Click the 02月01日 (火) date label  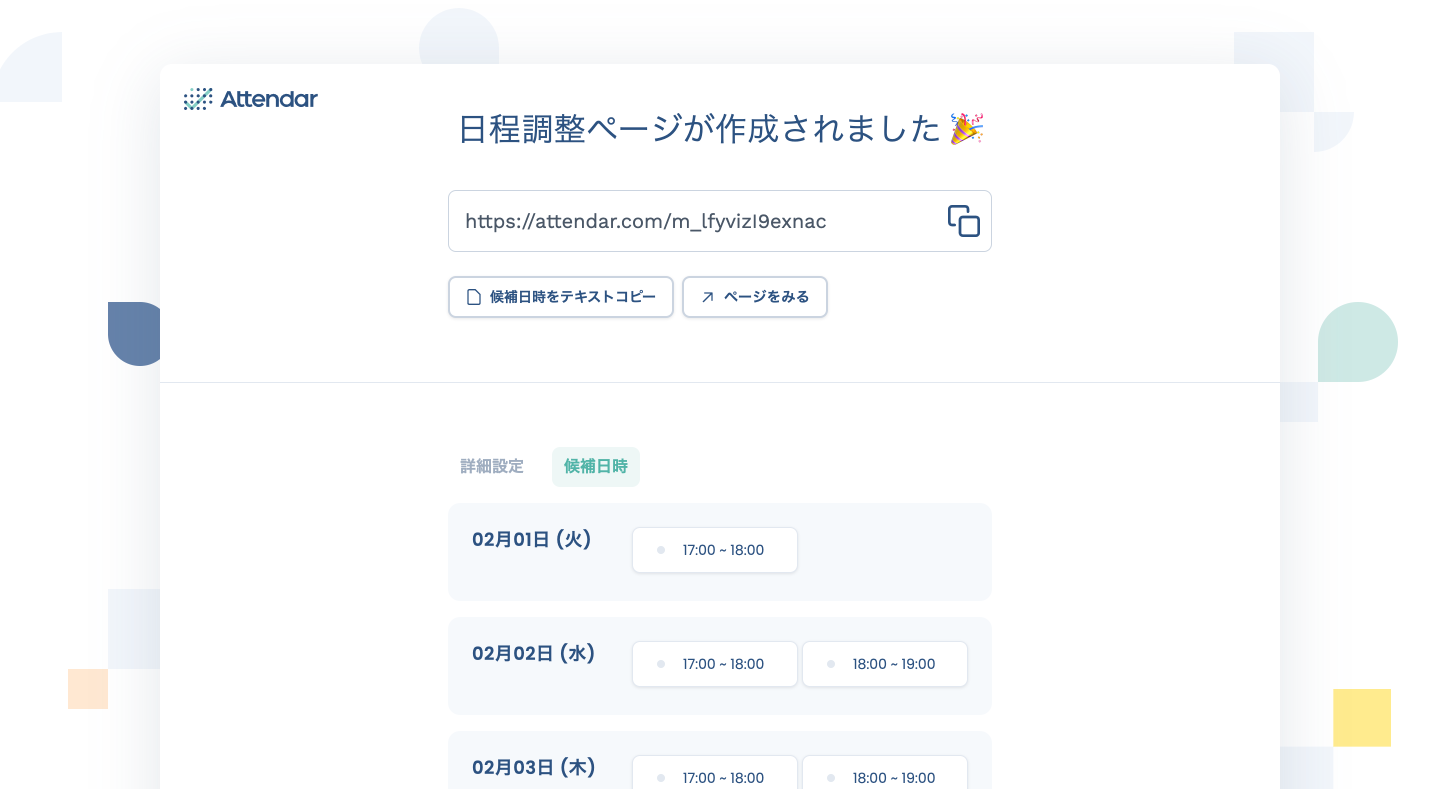(532, 540)
